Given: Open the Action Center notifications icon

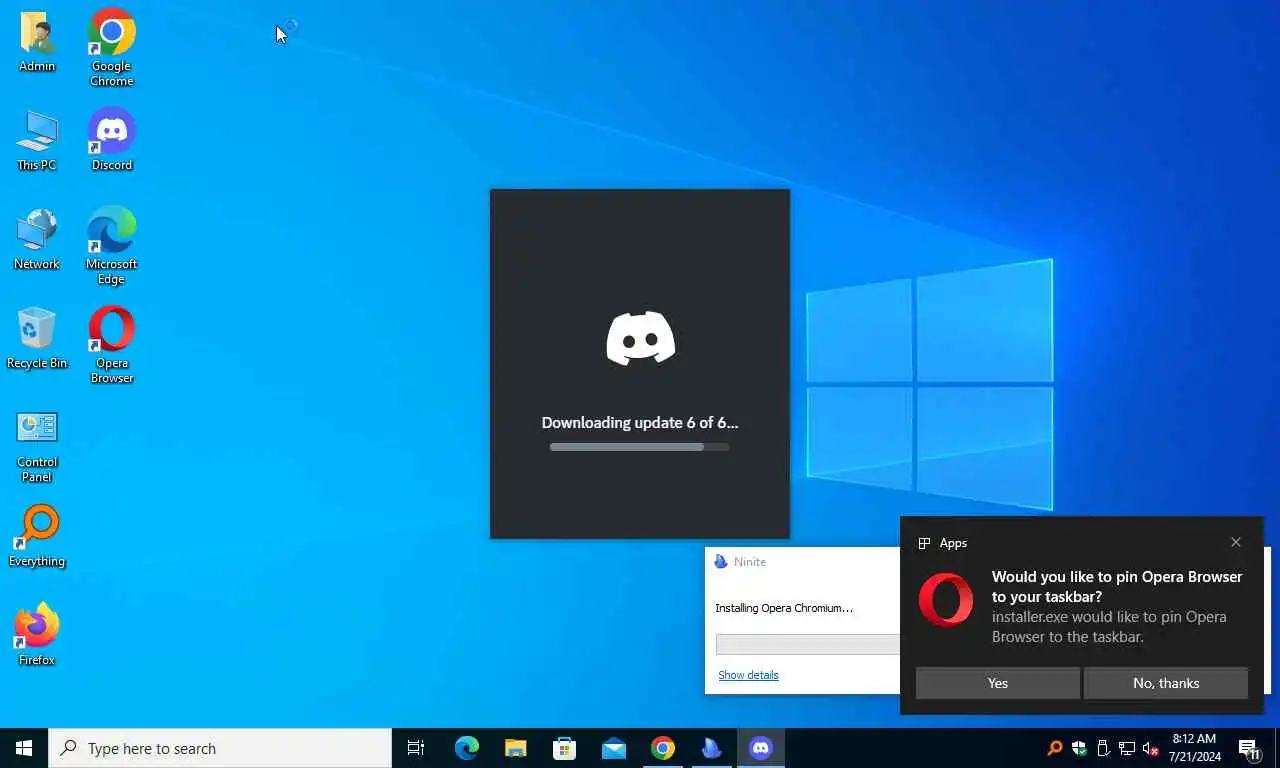Looking at the screenshot, I should (1249, 748).
